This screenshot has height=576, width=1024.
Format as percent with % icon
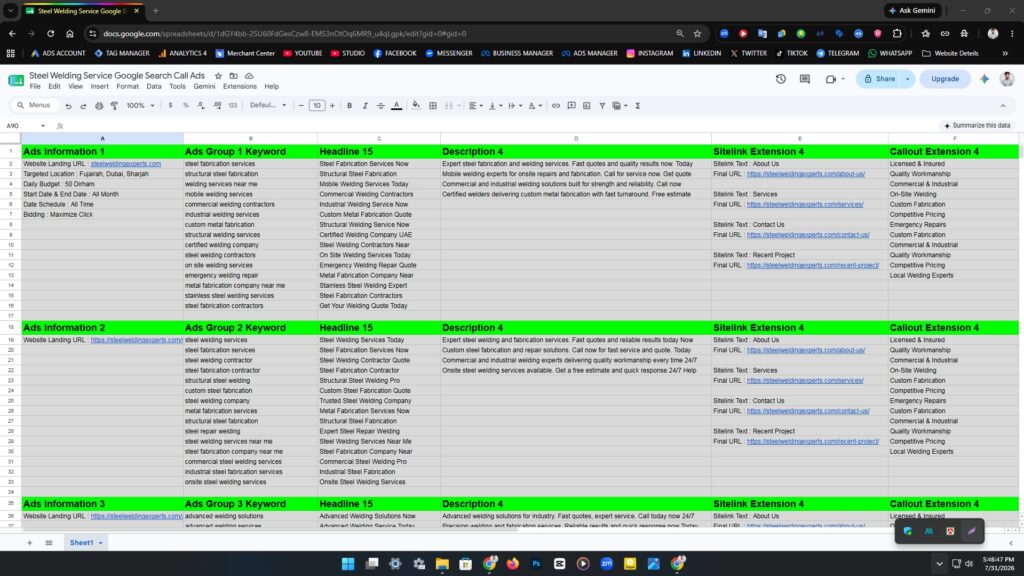click(185, 105)
